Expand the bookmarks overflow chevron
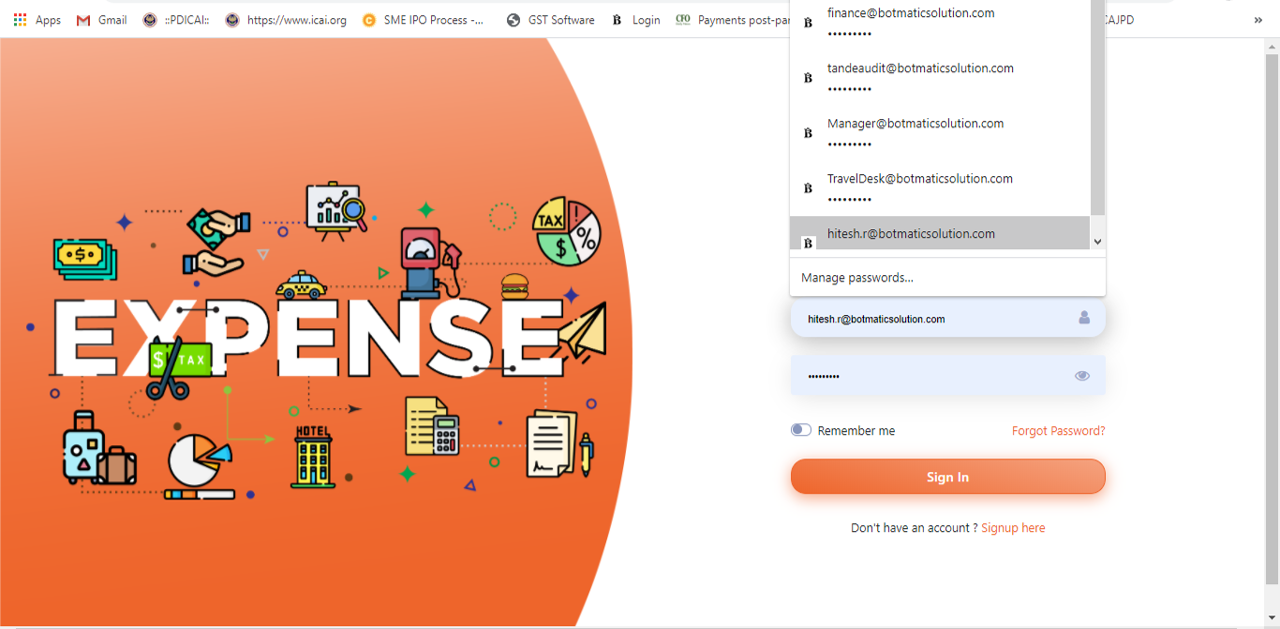Viewport: 1280px width, 629px height. click(x=1257, y=19)
